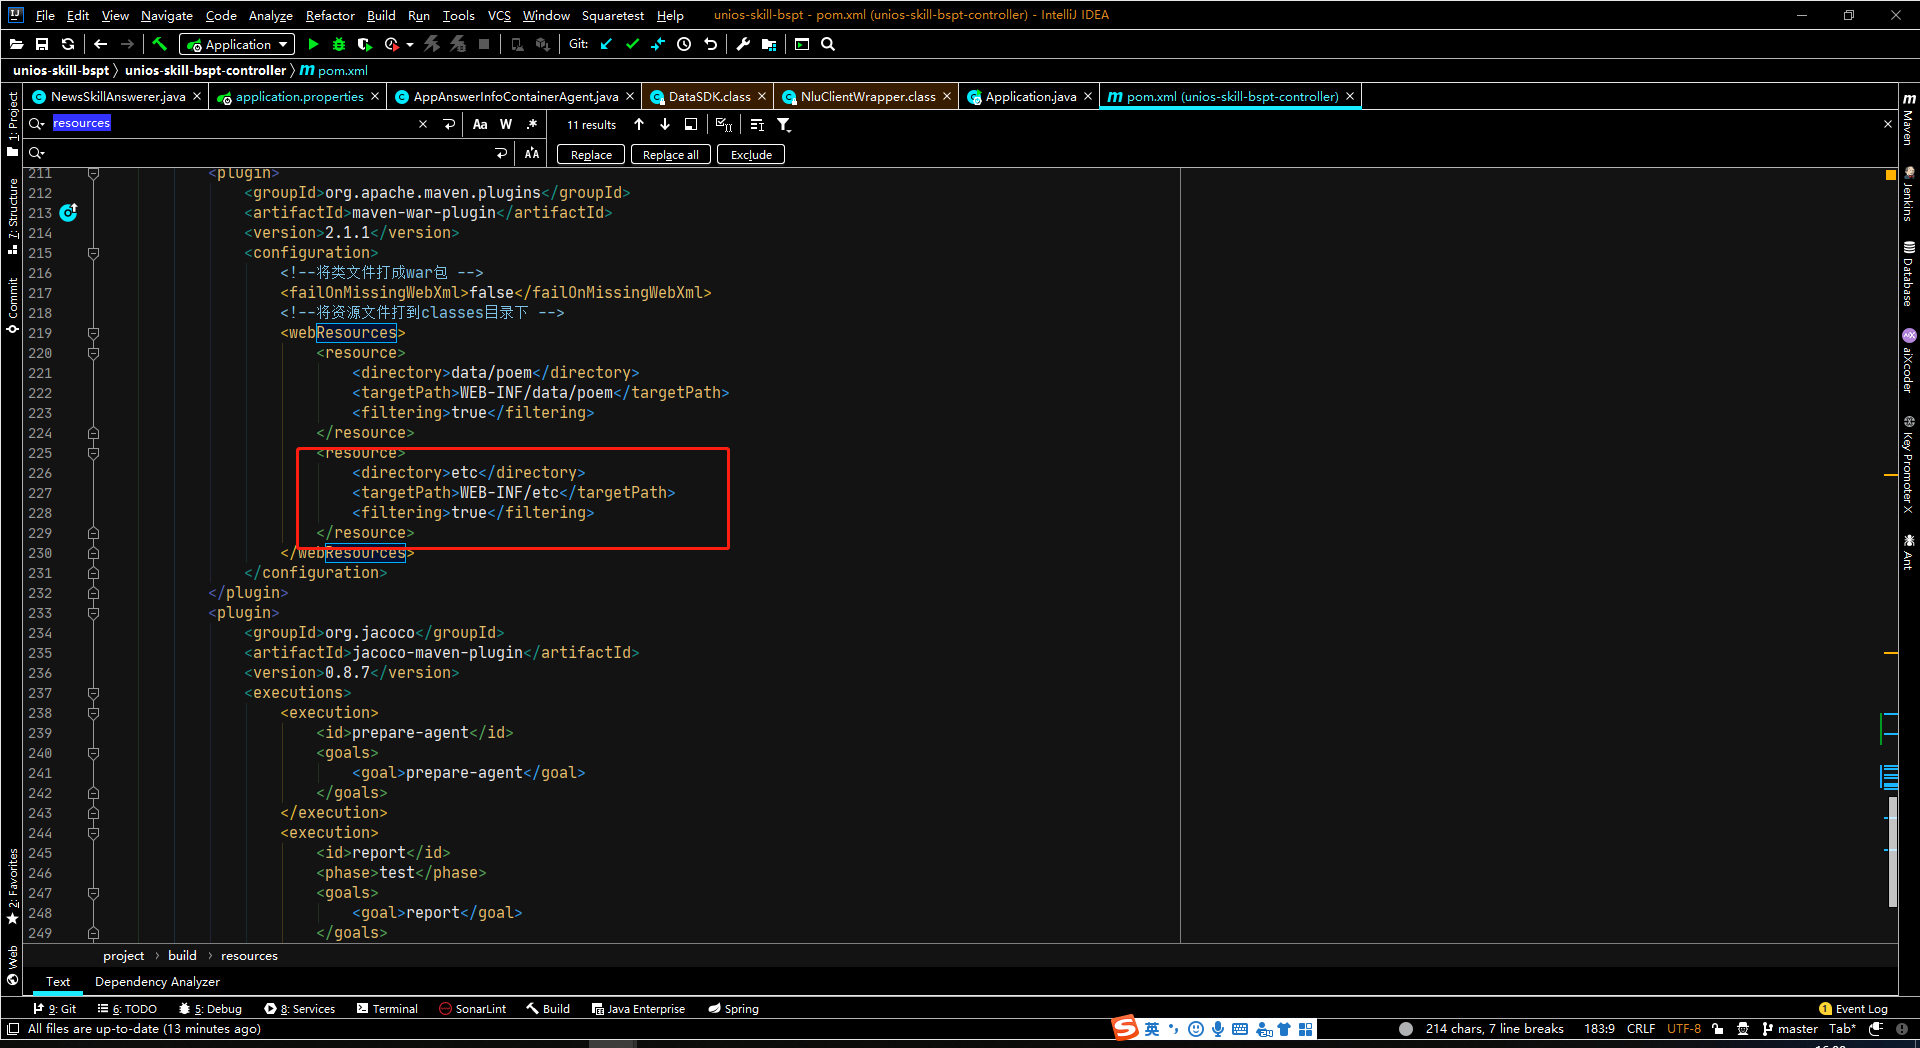Click the editor vertical scrollbar thumb
This screenshot has width=1920, height=1048.
[1892, 850]
